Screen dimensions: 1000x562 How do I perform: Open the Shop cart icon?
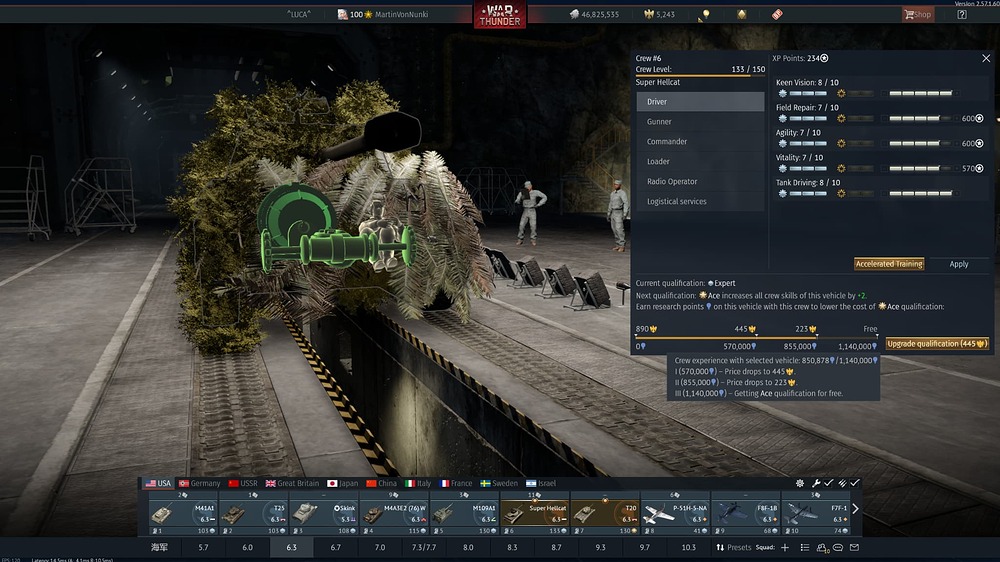coord(917,14)
